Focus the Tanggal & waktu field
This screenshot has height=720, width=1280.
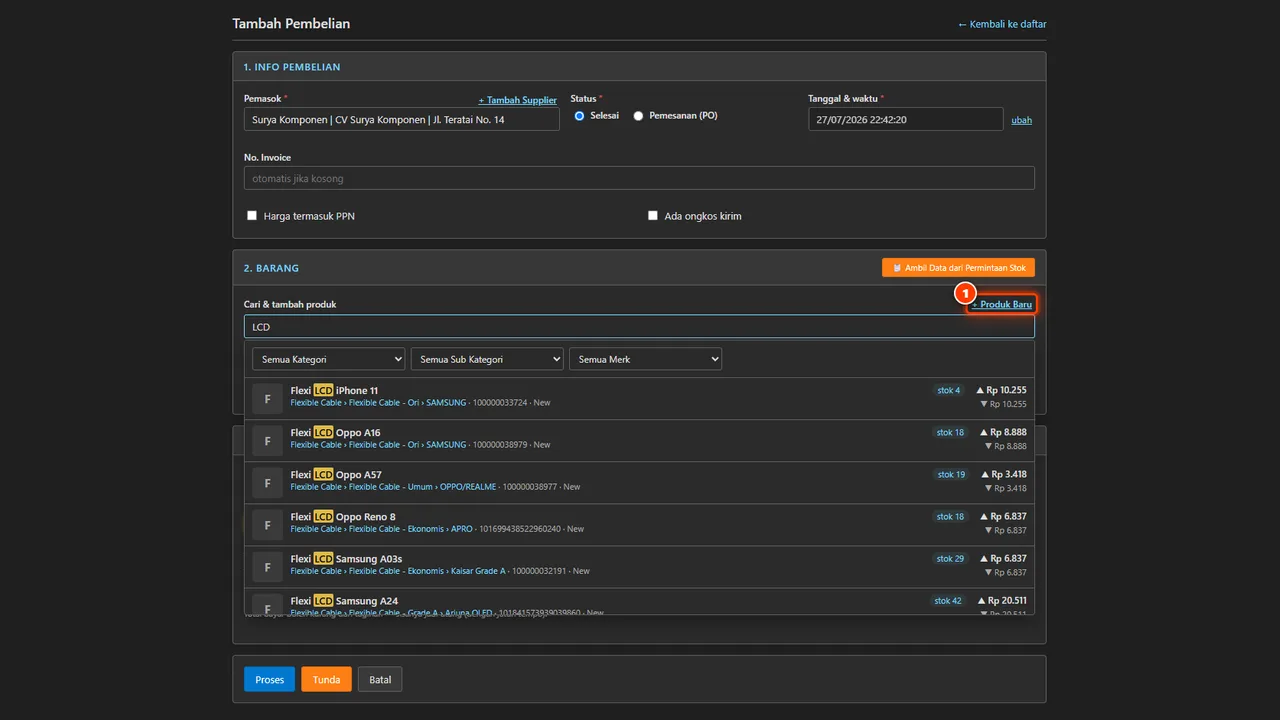pyautogui.click(x=906, y=119)
